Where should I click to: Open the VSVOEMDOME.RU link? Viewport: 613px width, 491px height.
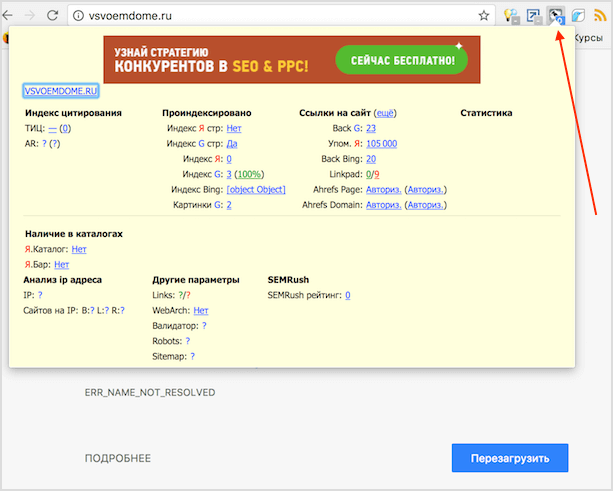pyautogui.click(x=61, y=91)
